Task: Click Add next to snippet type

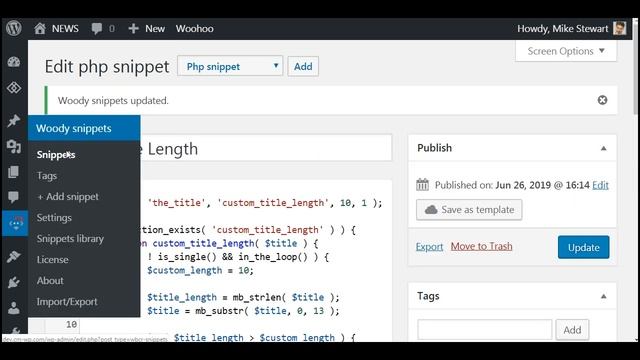Action: click(303, 66)
